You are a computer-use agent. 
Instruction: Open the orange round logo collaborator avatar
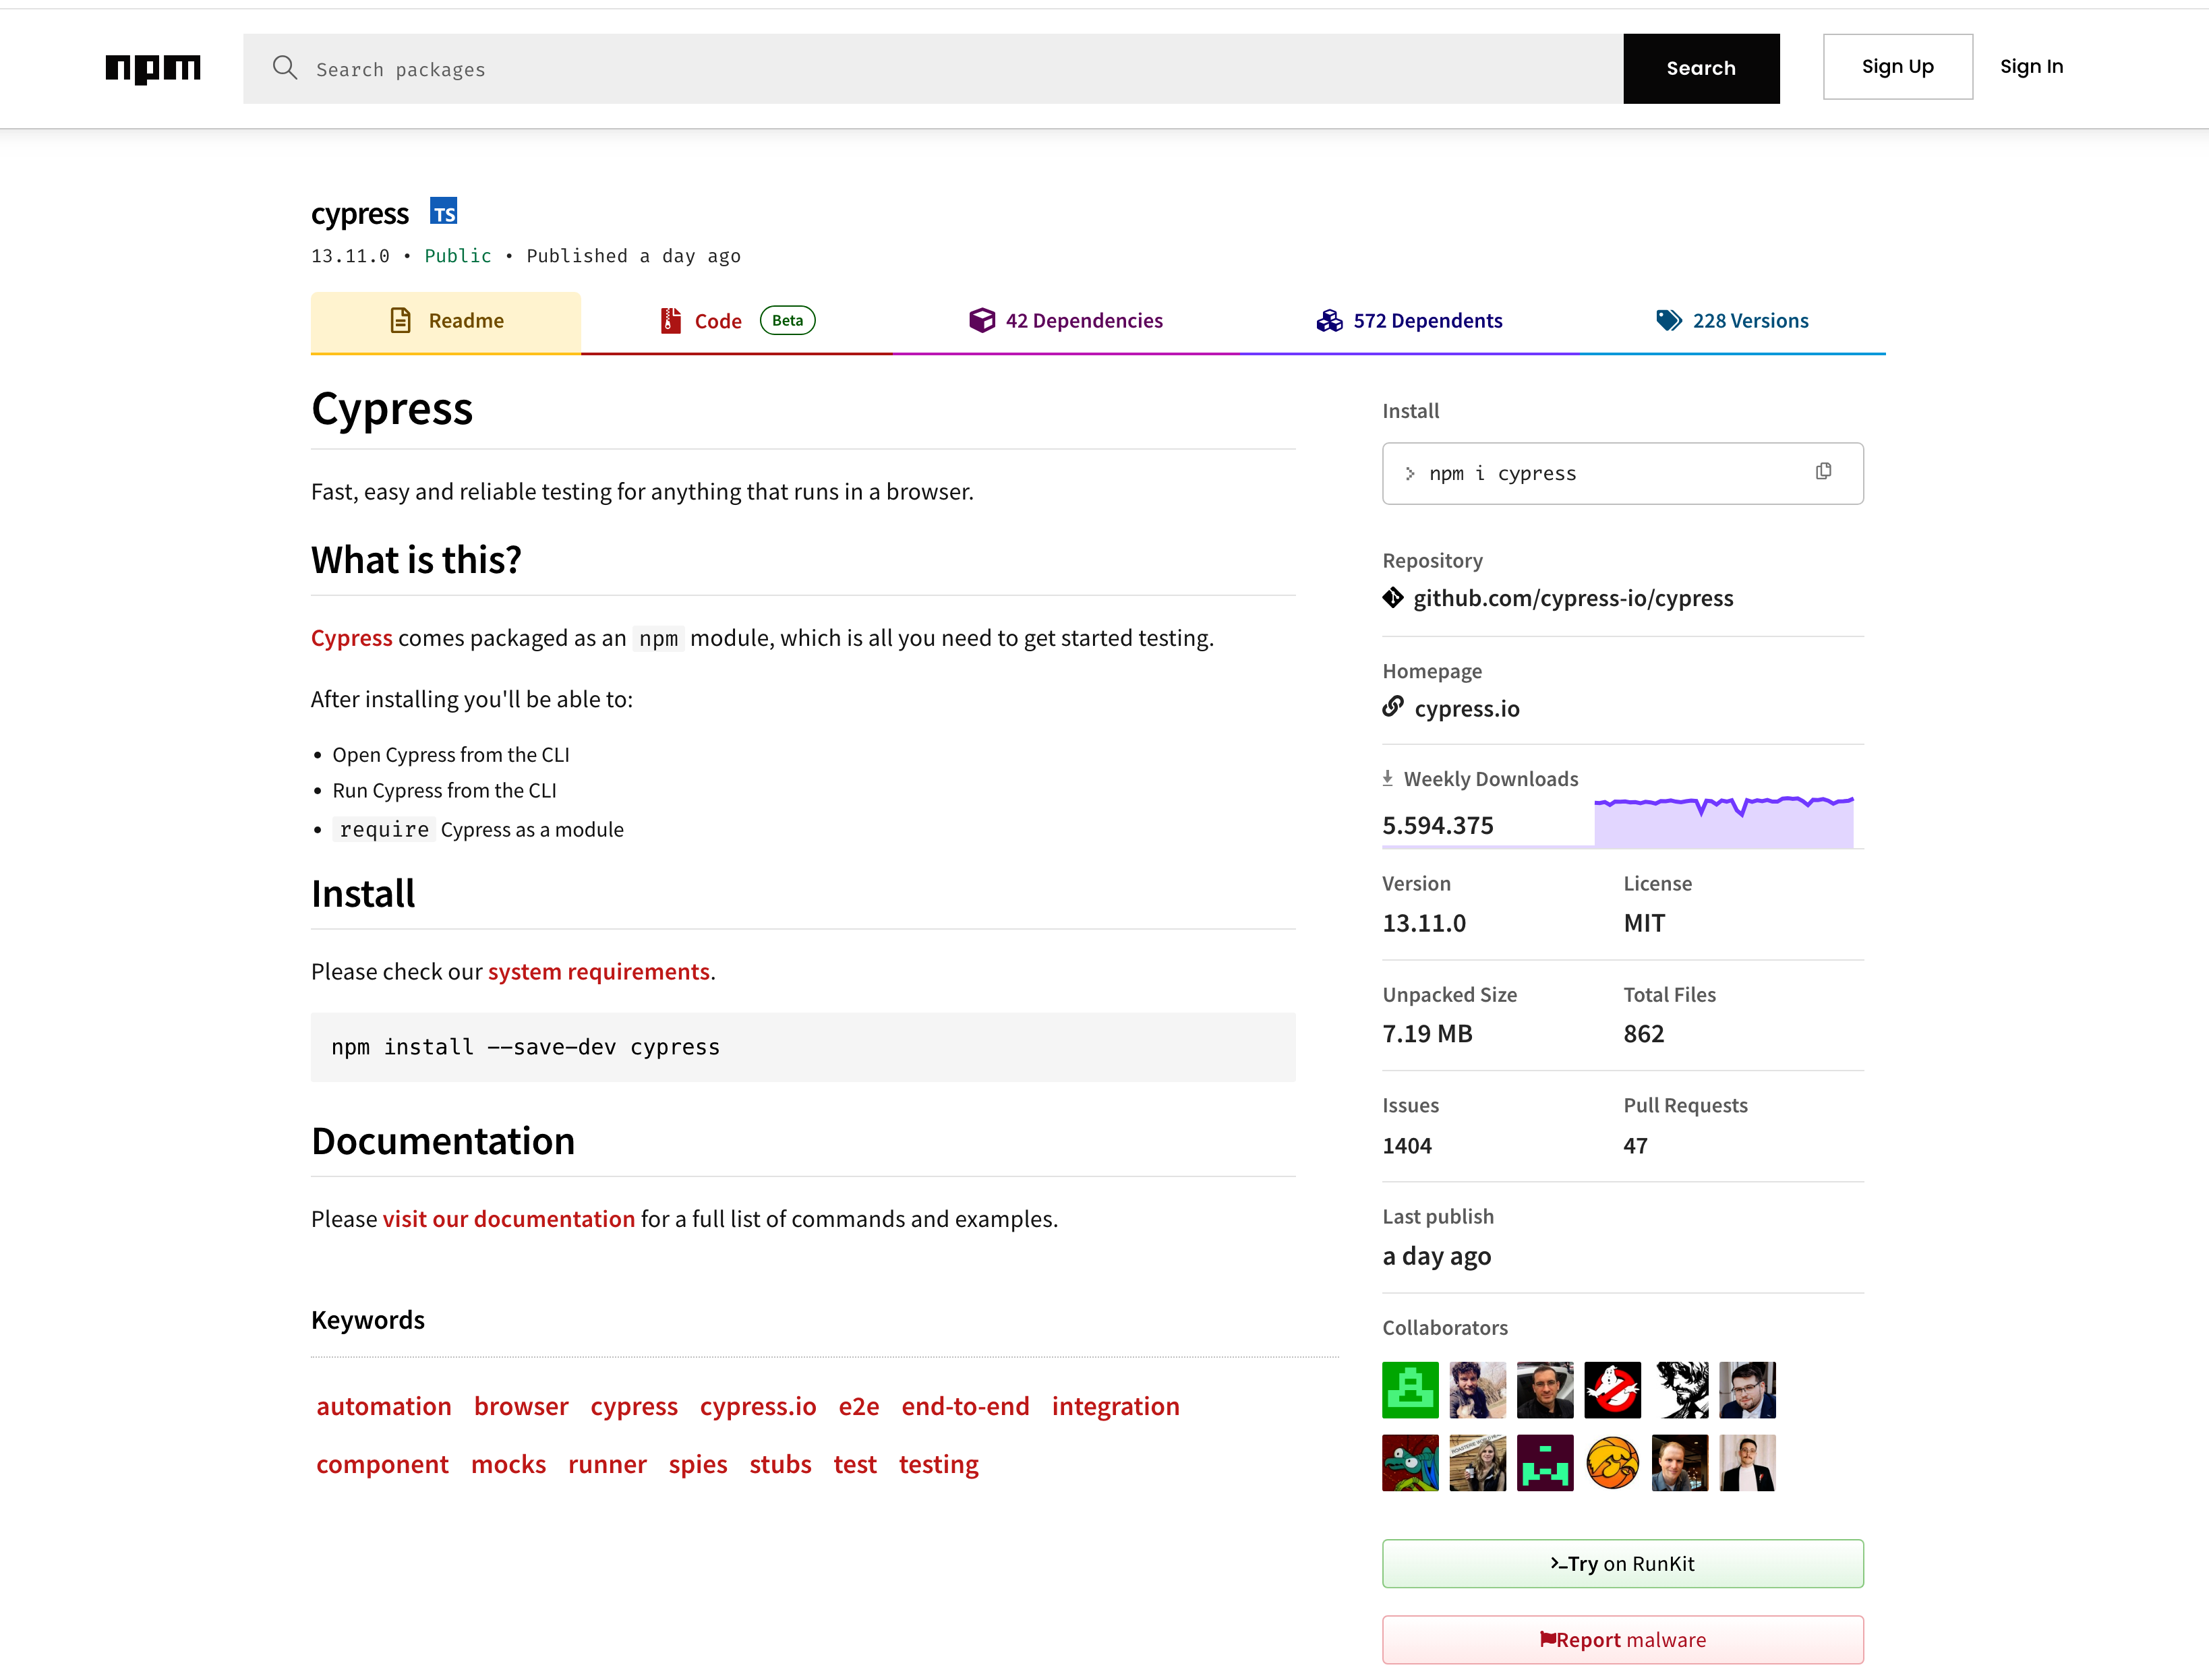coord(1612,1463)
